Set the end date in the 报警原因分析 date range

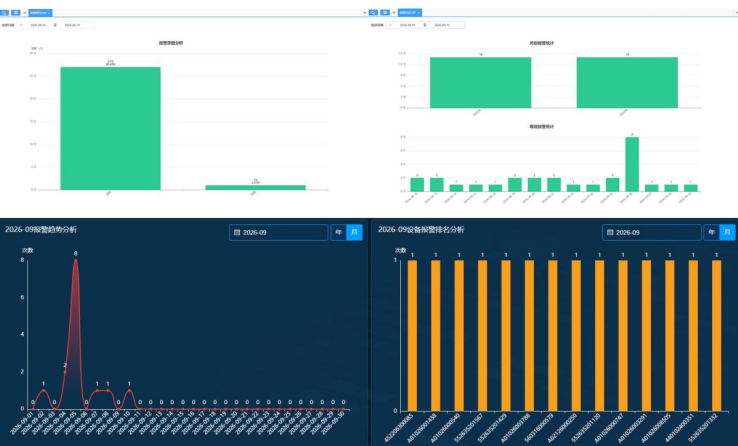click(72, 25)
